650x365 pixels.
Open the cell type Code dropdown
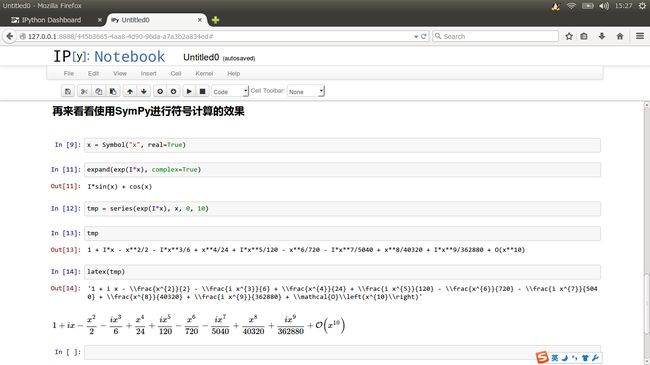tap(230, 91)
